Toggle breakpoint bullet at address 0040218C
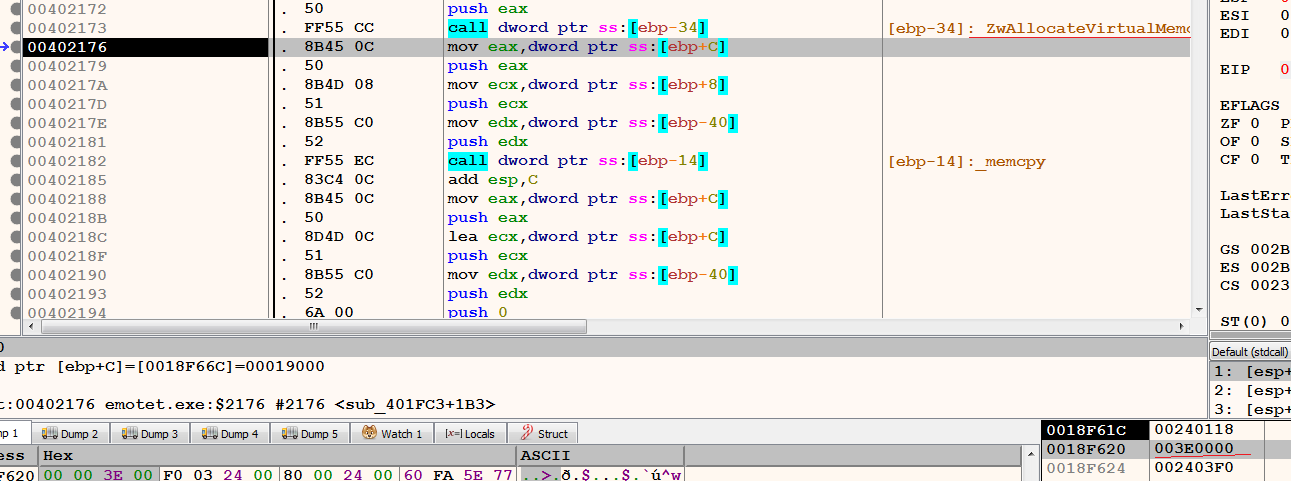Image resolution: width=1291 pixels, height=481 pixels. (16, 237)
